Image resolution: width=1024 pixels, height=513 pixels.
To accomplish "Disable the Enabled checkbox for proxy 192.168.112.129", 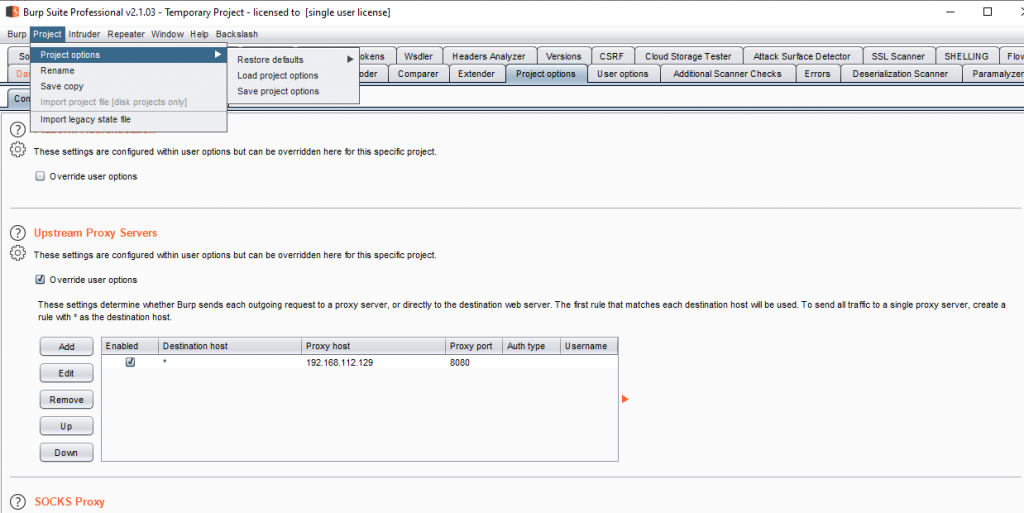I will pos(130,362).
